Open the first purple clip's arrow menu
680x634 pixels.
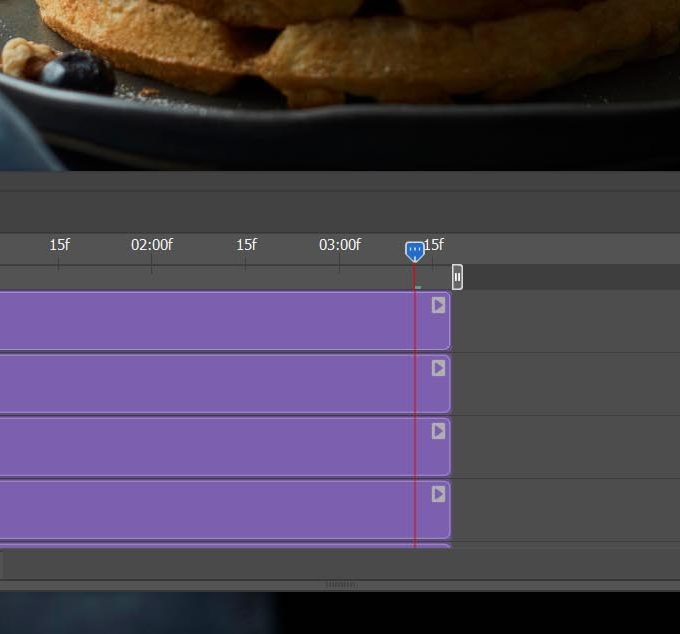438,305
